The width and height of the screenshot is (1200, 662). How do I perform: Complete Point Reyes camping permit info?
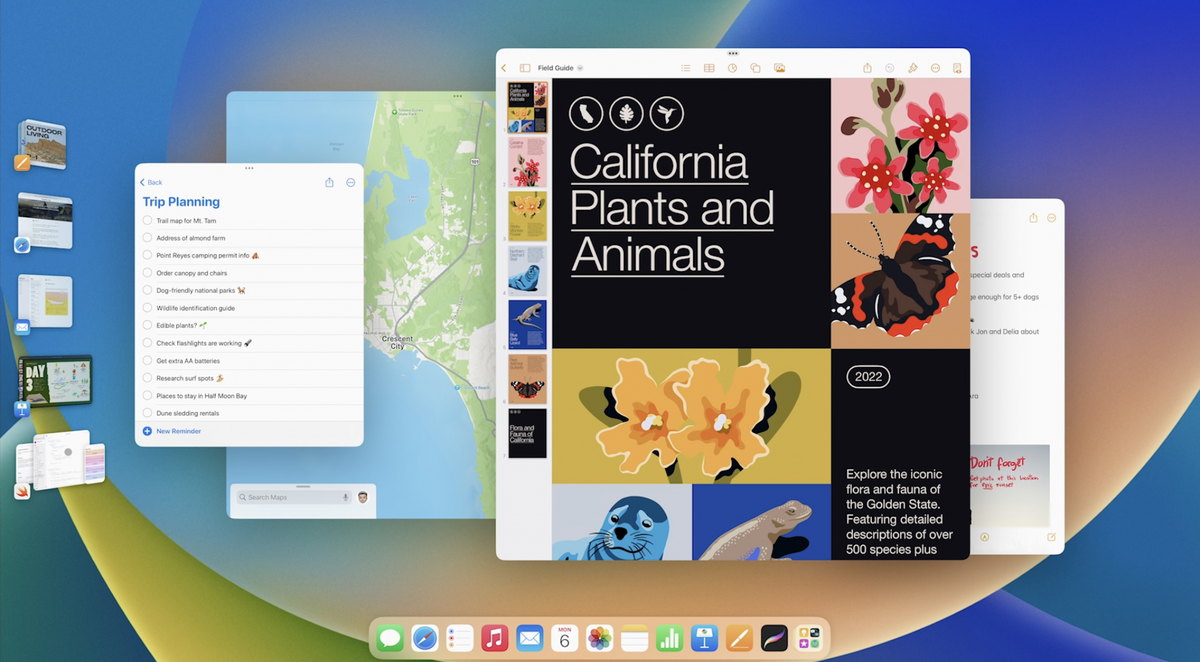pyautogui.click(x=147, y=255)
